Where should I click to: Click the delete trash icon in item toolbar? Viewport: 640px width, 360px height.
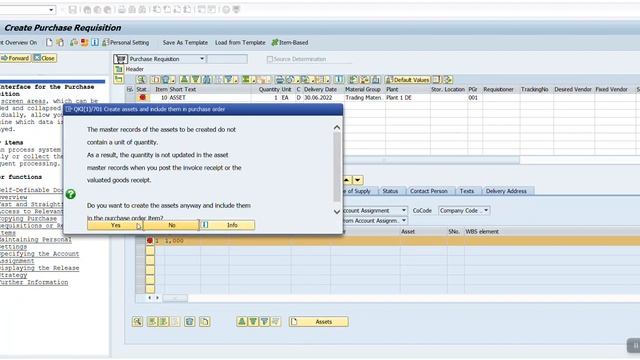[167, 80]
